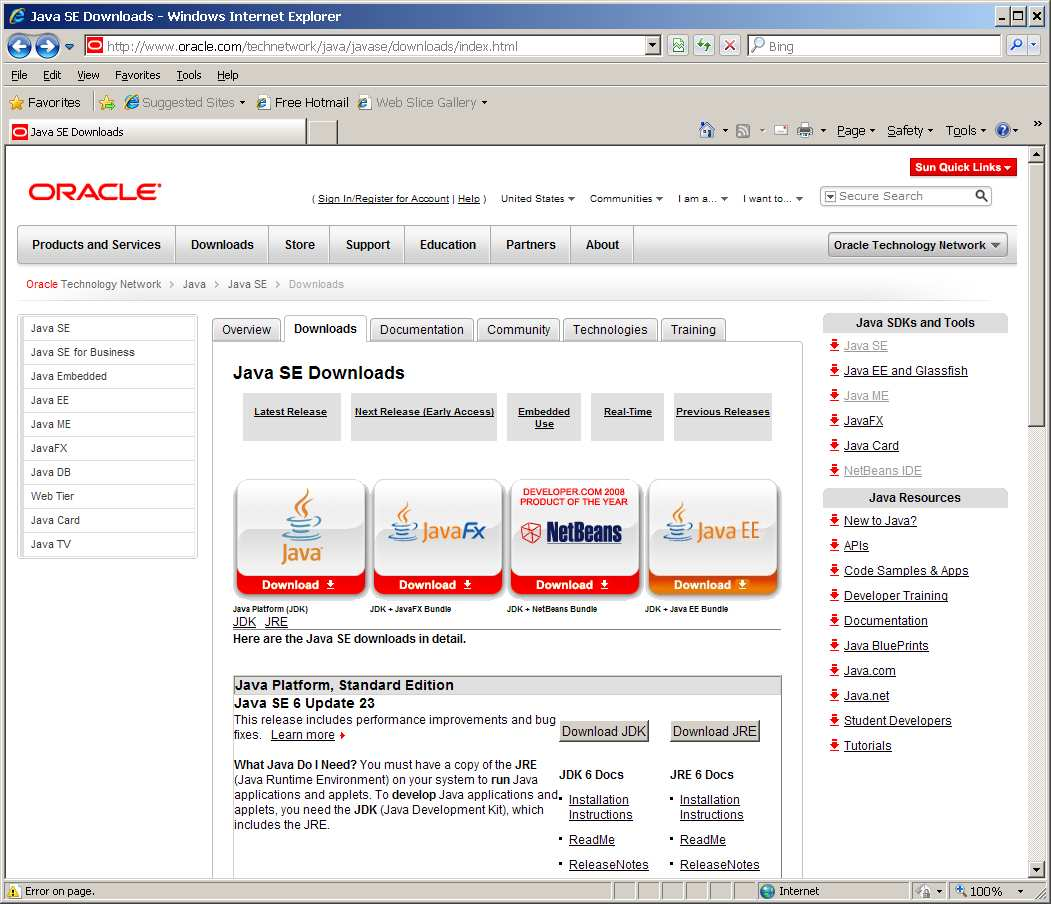This screenshot has width=1051, height=904.
Task: Open Oracle Technology Network dropdown button
Action: 917,245
